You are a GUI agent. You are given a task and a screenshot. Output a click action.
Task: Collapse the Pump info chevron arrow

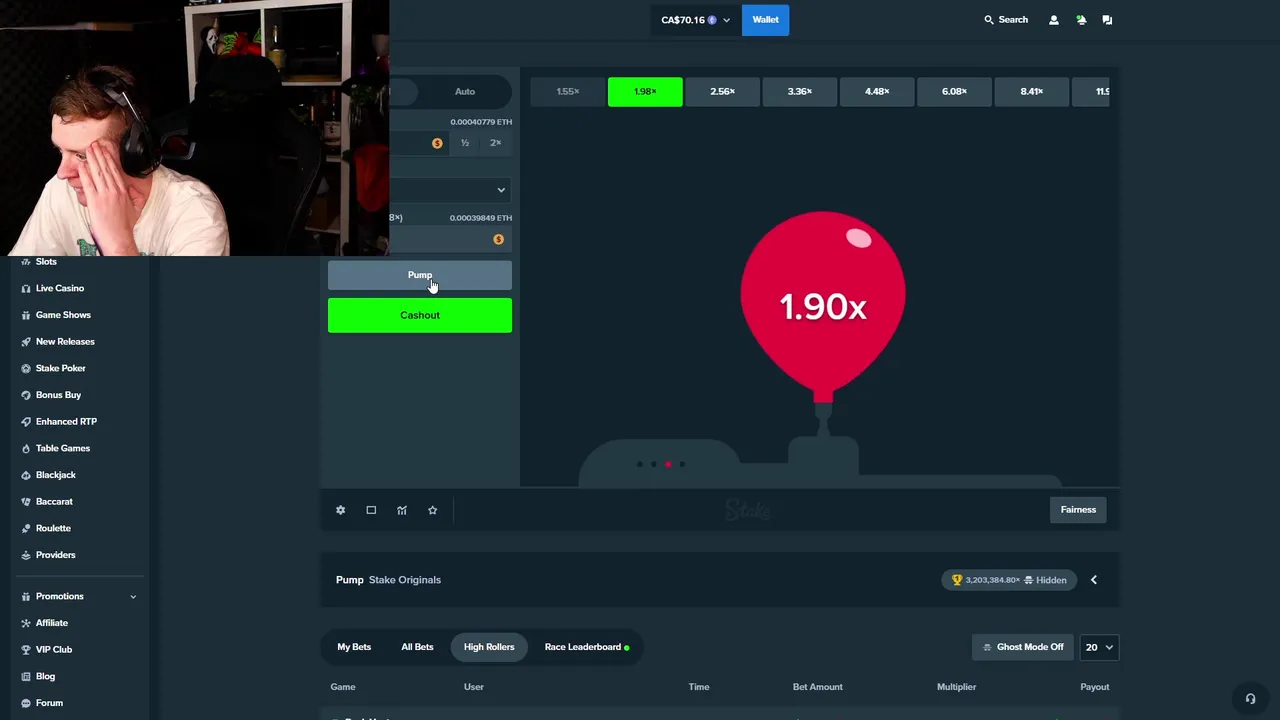click(1093, 580)
